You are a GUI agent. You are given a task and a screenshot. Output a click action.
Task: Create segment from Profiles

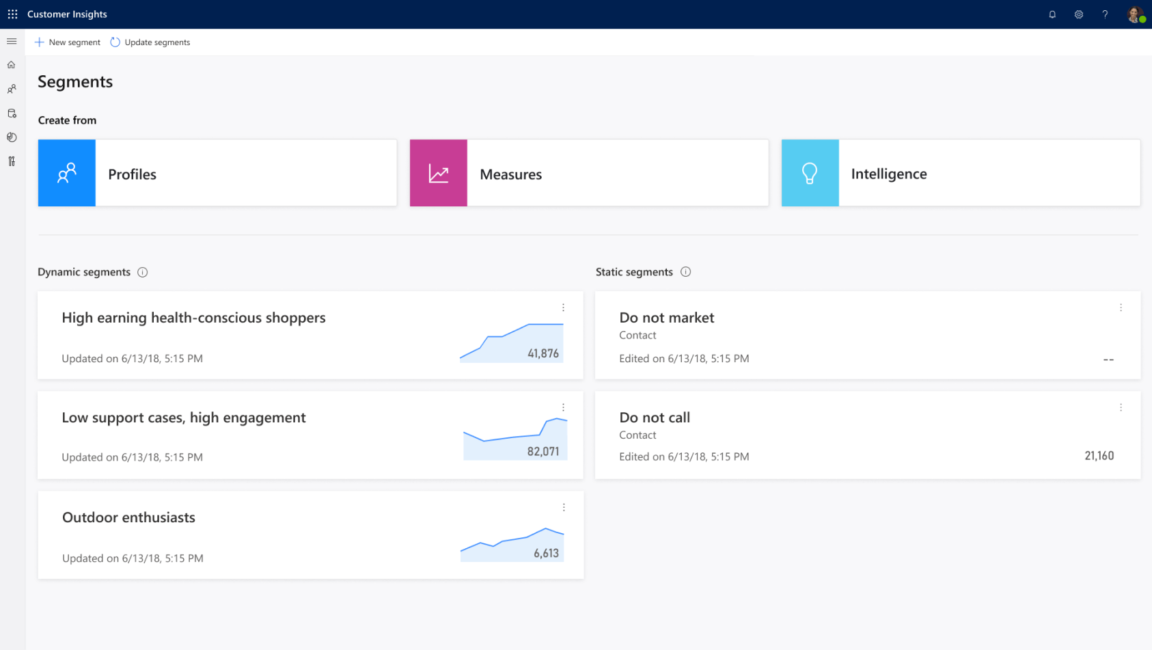coord(216,173)
